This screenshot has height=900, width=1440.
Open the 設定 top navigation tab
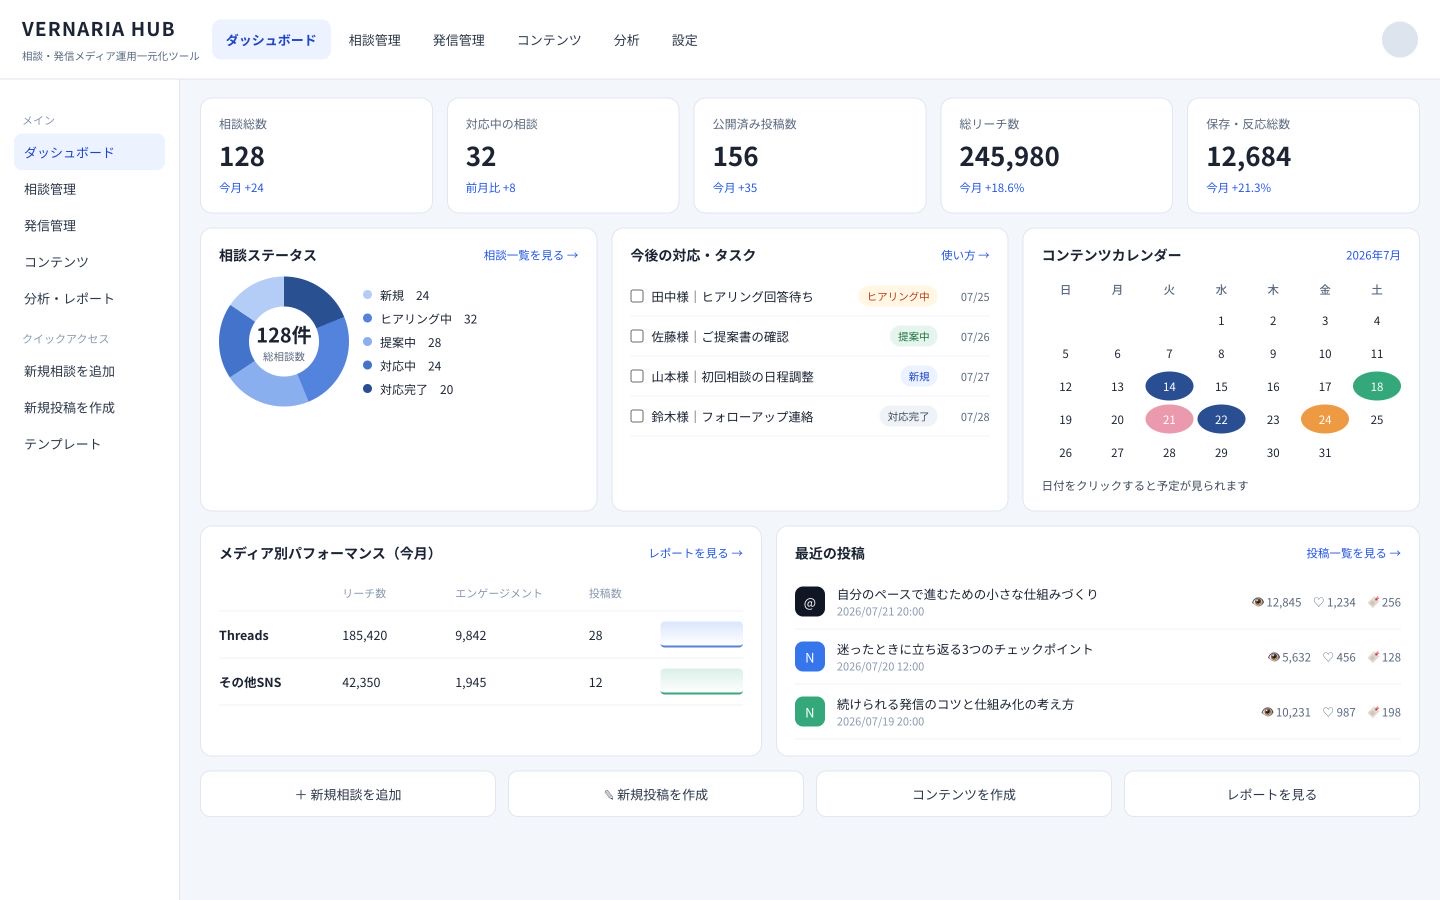coord(685,40)
